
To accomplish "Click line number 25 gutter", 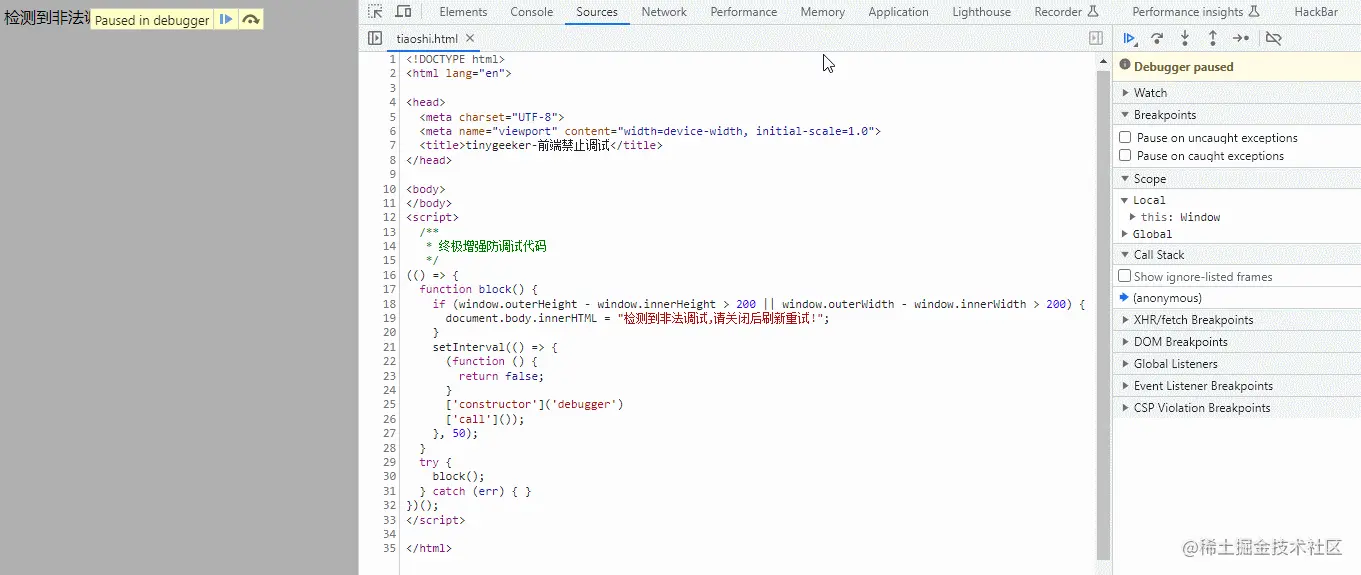I will [391, 404].
